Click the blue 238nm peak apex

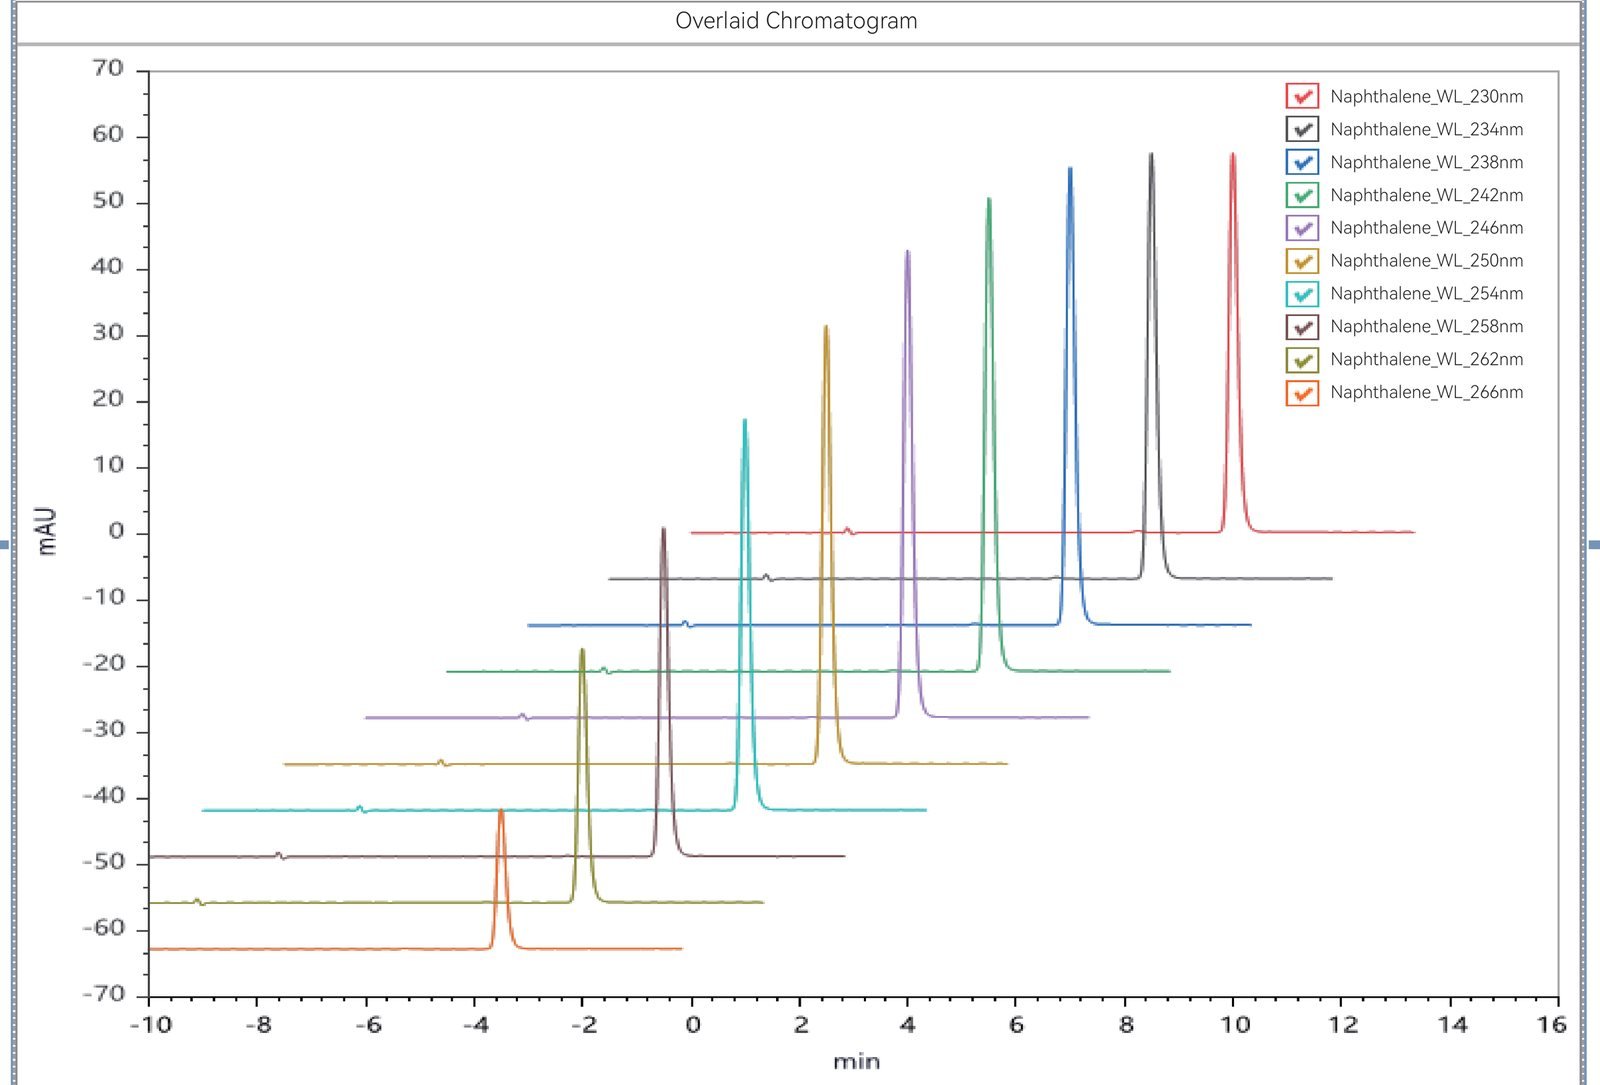[x=1070, y=168]
